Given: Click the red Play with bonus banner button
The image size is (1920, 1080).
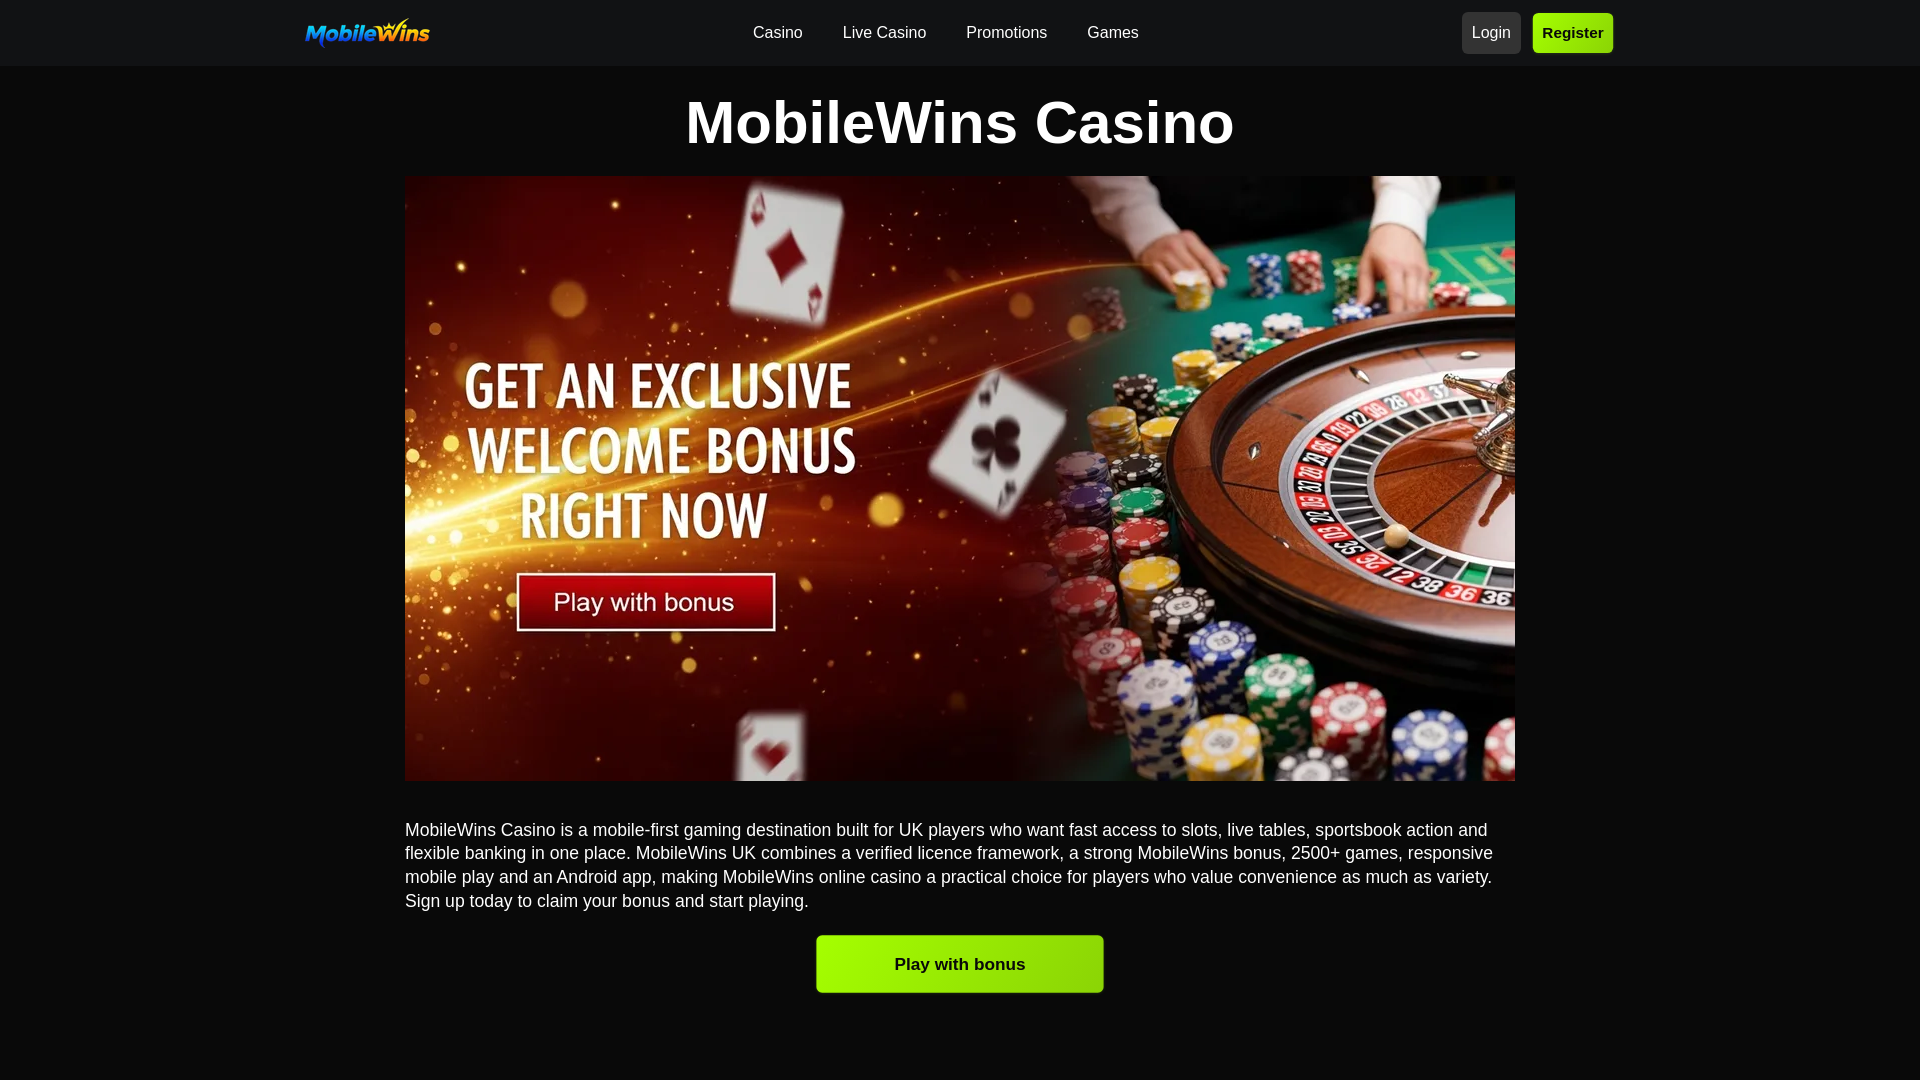Looking at the screenshot, I should point(645,602).
